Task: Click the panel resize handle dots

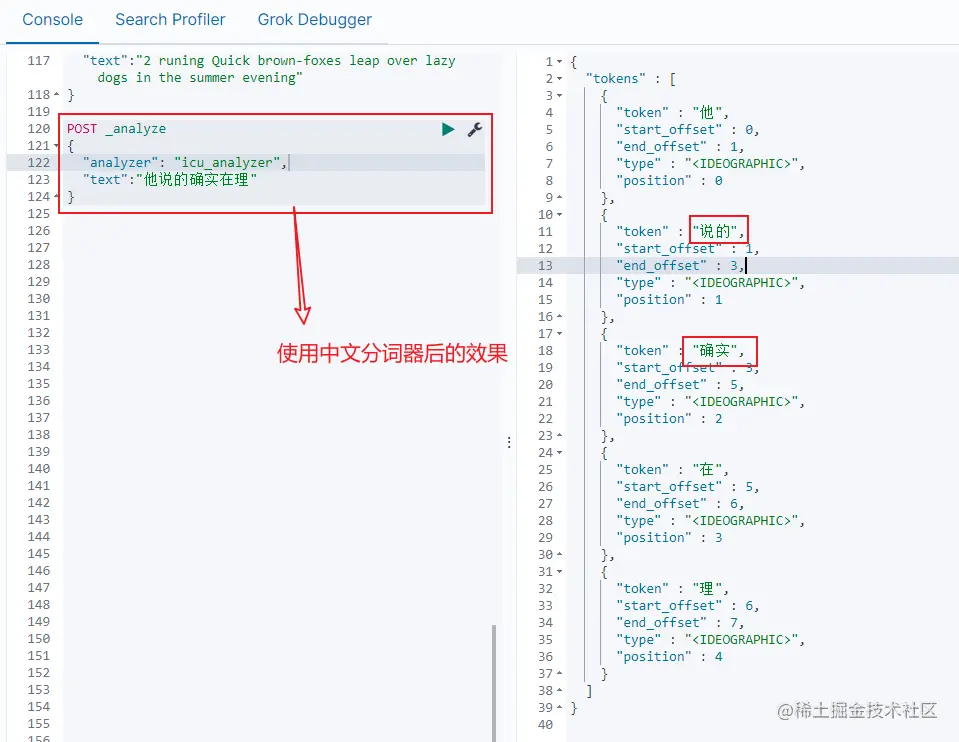Action: (509, 442)
